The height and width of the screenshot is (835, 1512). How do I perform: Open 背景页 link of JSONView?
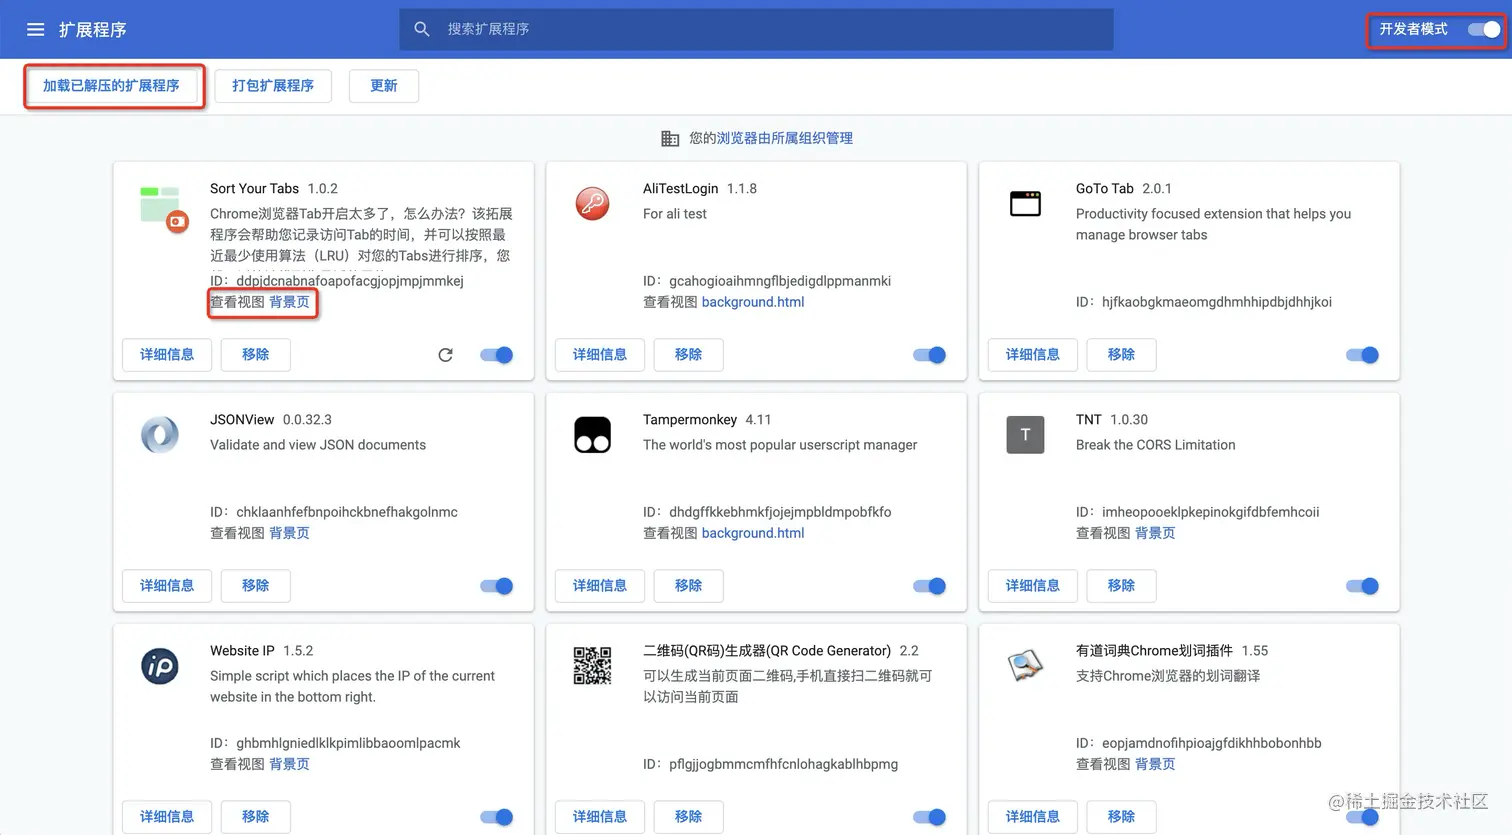tap(289, 533)
